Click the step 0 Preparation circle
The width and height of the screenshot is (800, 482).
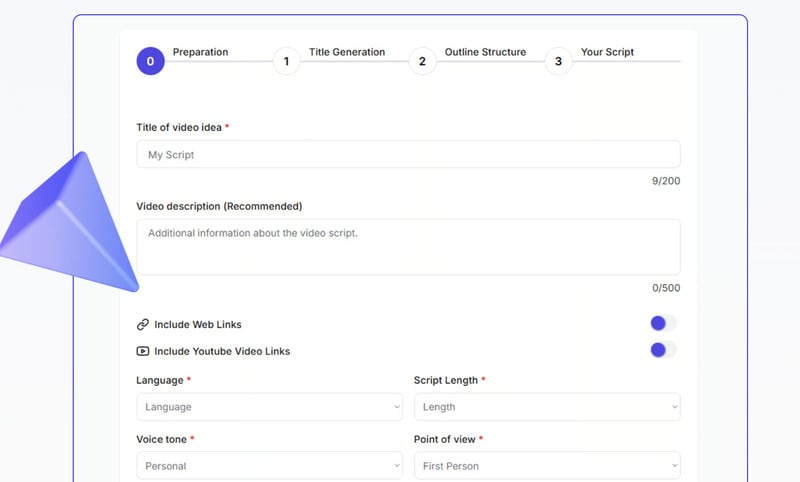[x=150, y=61]
